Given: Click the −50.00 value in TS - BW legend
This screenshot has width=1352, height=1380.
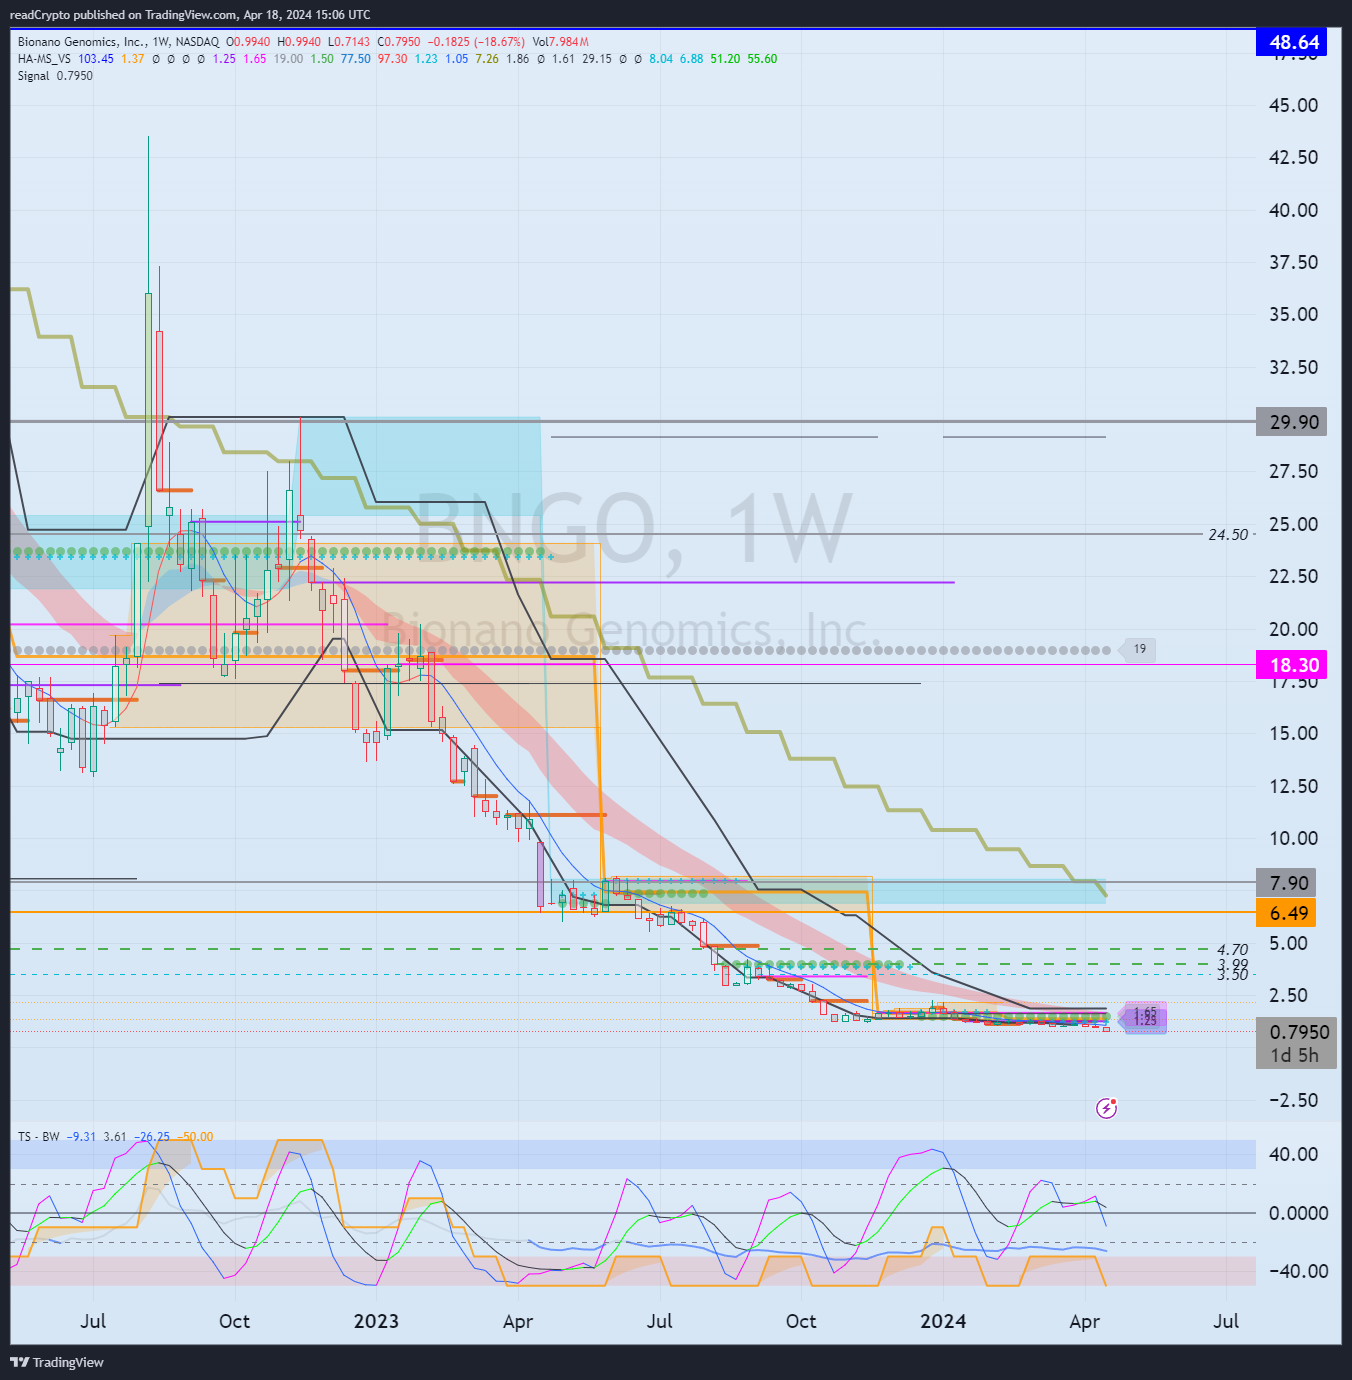Looking at the screenshot, I should coord(195,1137).
